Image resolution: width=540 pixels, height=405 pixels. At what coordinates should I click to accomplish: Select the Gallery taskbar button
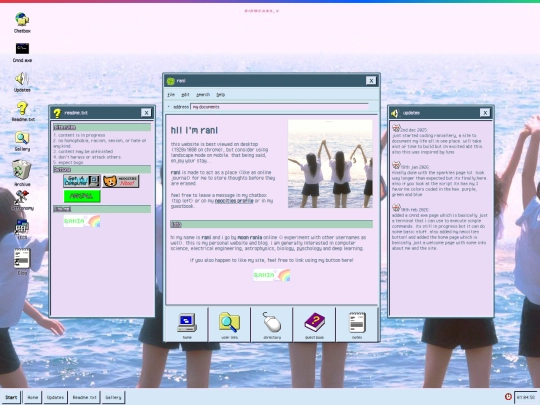click(113, 397)
